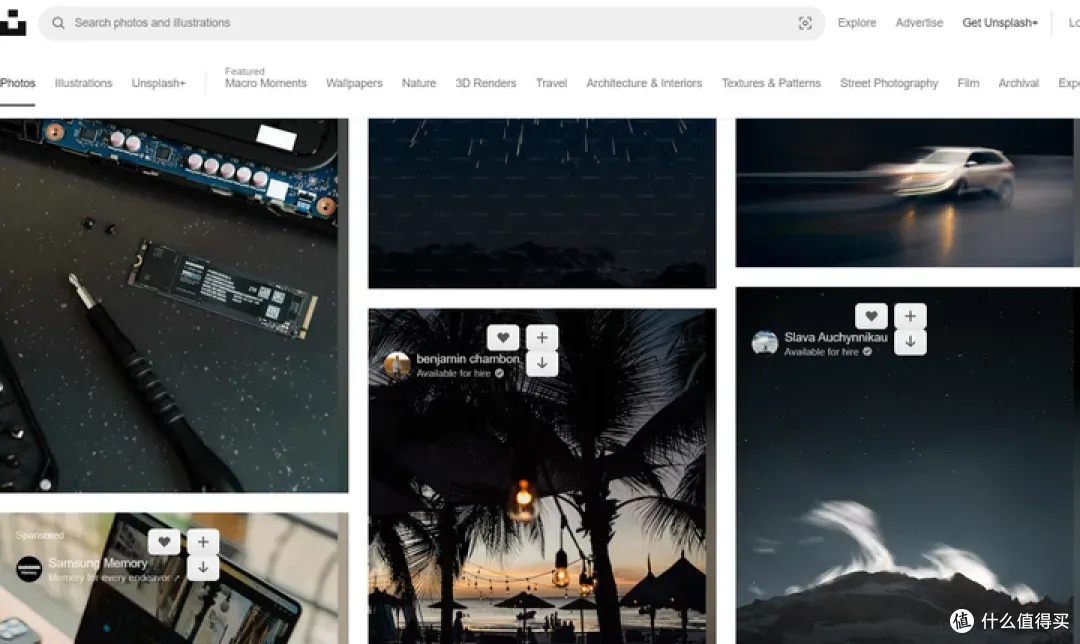Select the Film category
Image resolution: width=1080 pixels, height=644 pixels.
[x=968, y=83]
